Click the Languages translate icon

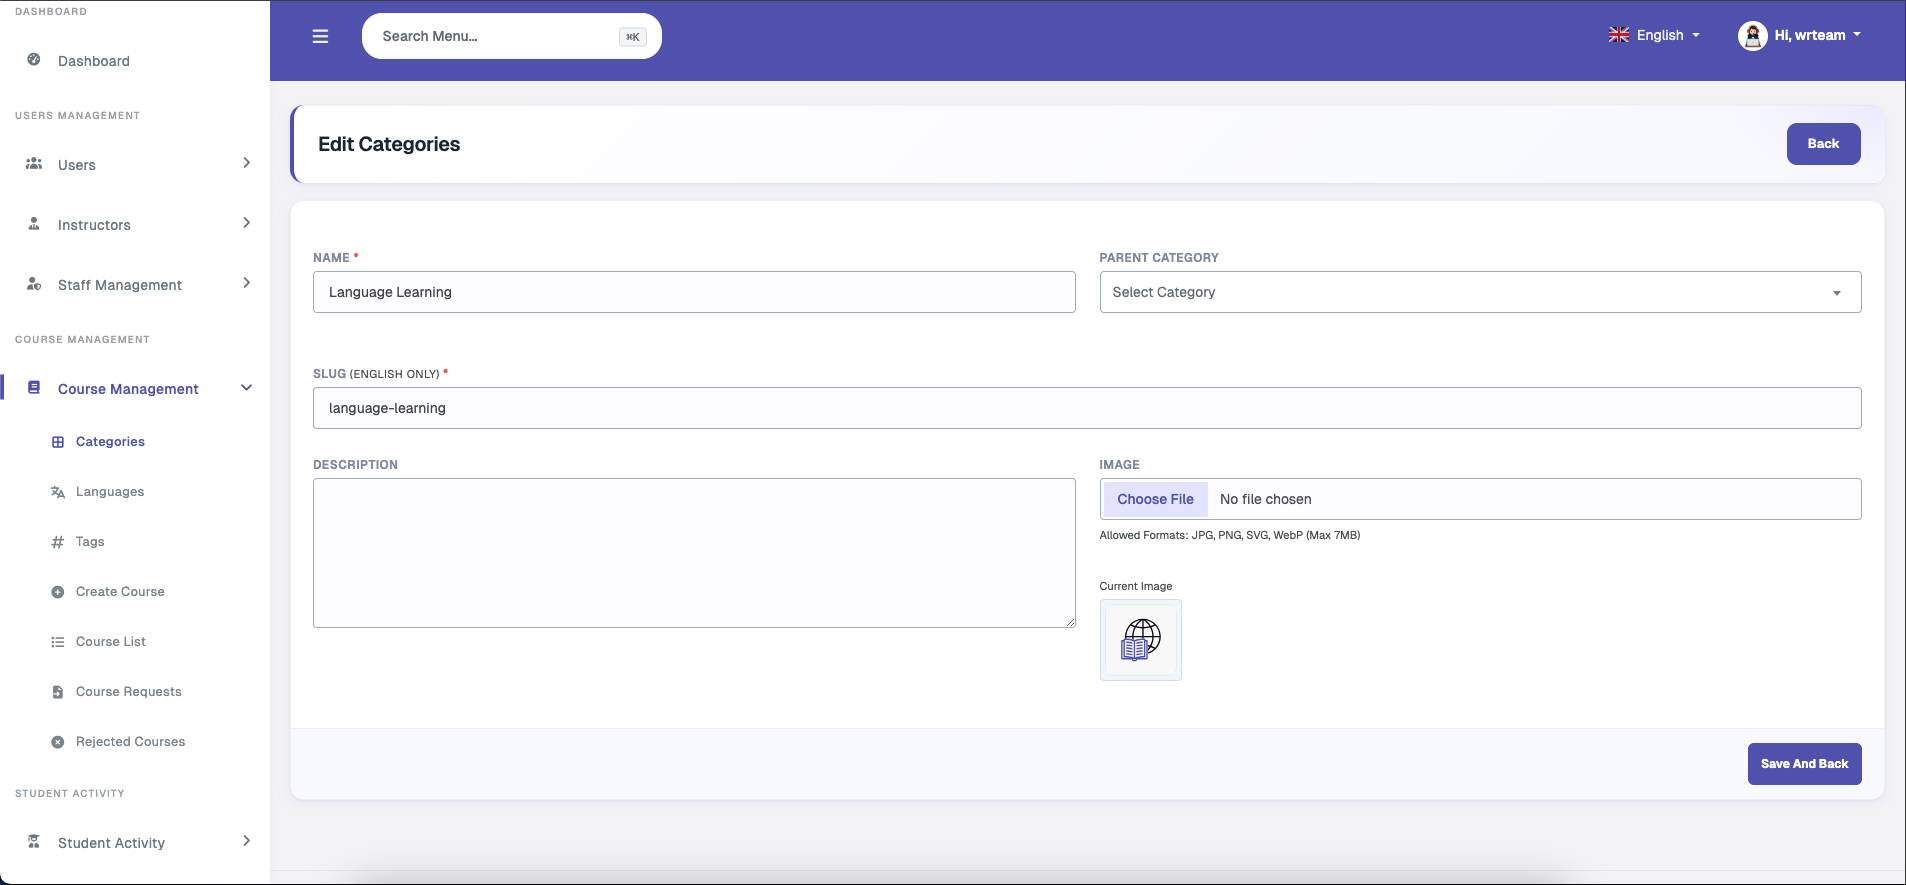click(58, 492)
